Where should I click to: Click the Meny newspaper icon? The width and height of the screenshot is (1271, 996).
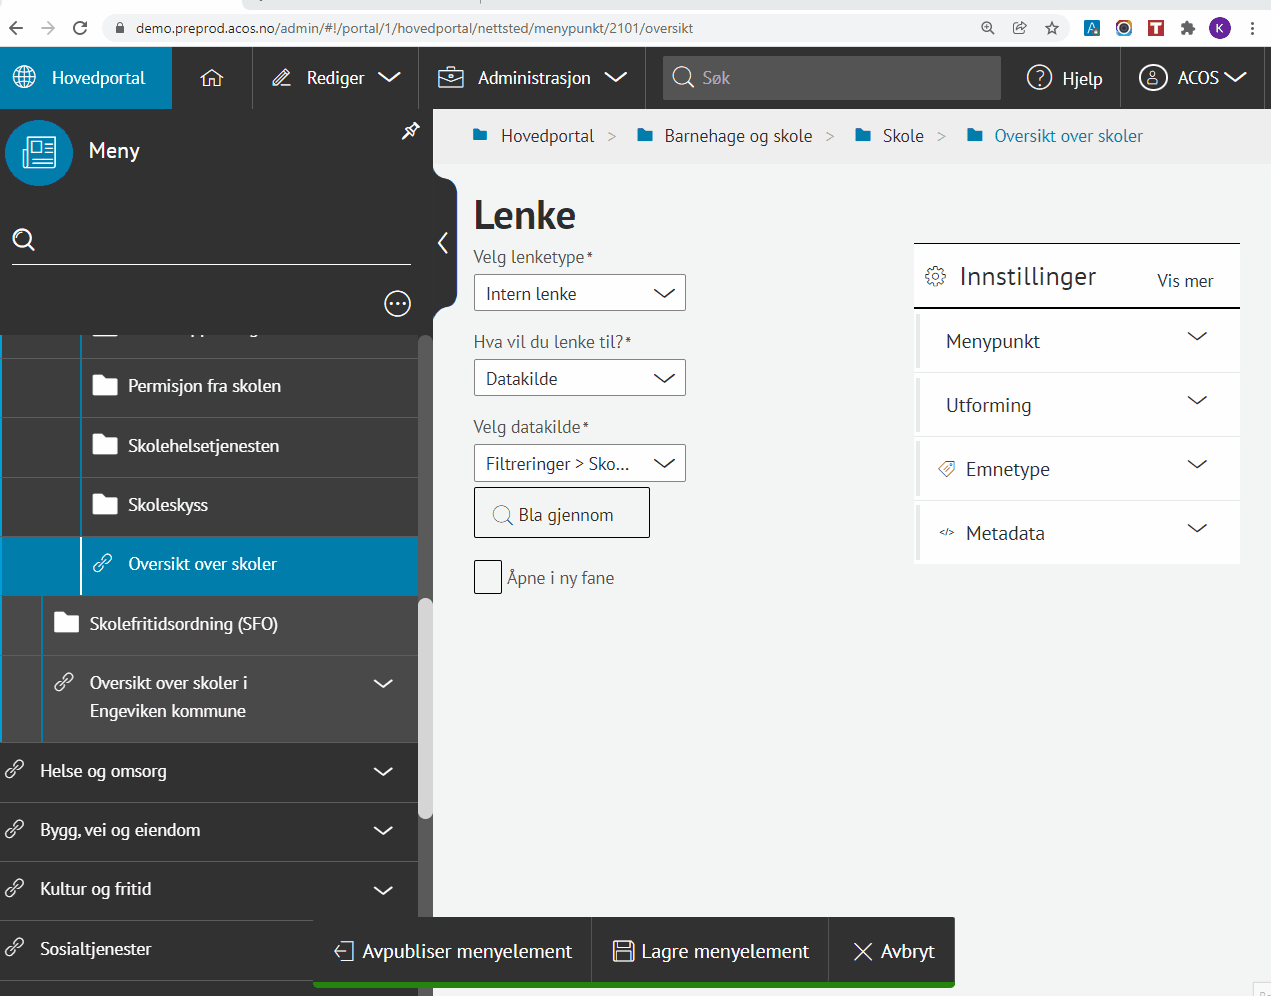pos(39,152)
